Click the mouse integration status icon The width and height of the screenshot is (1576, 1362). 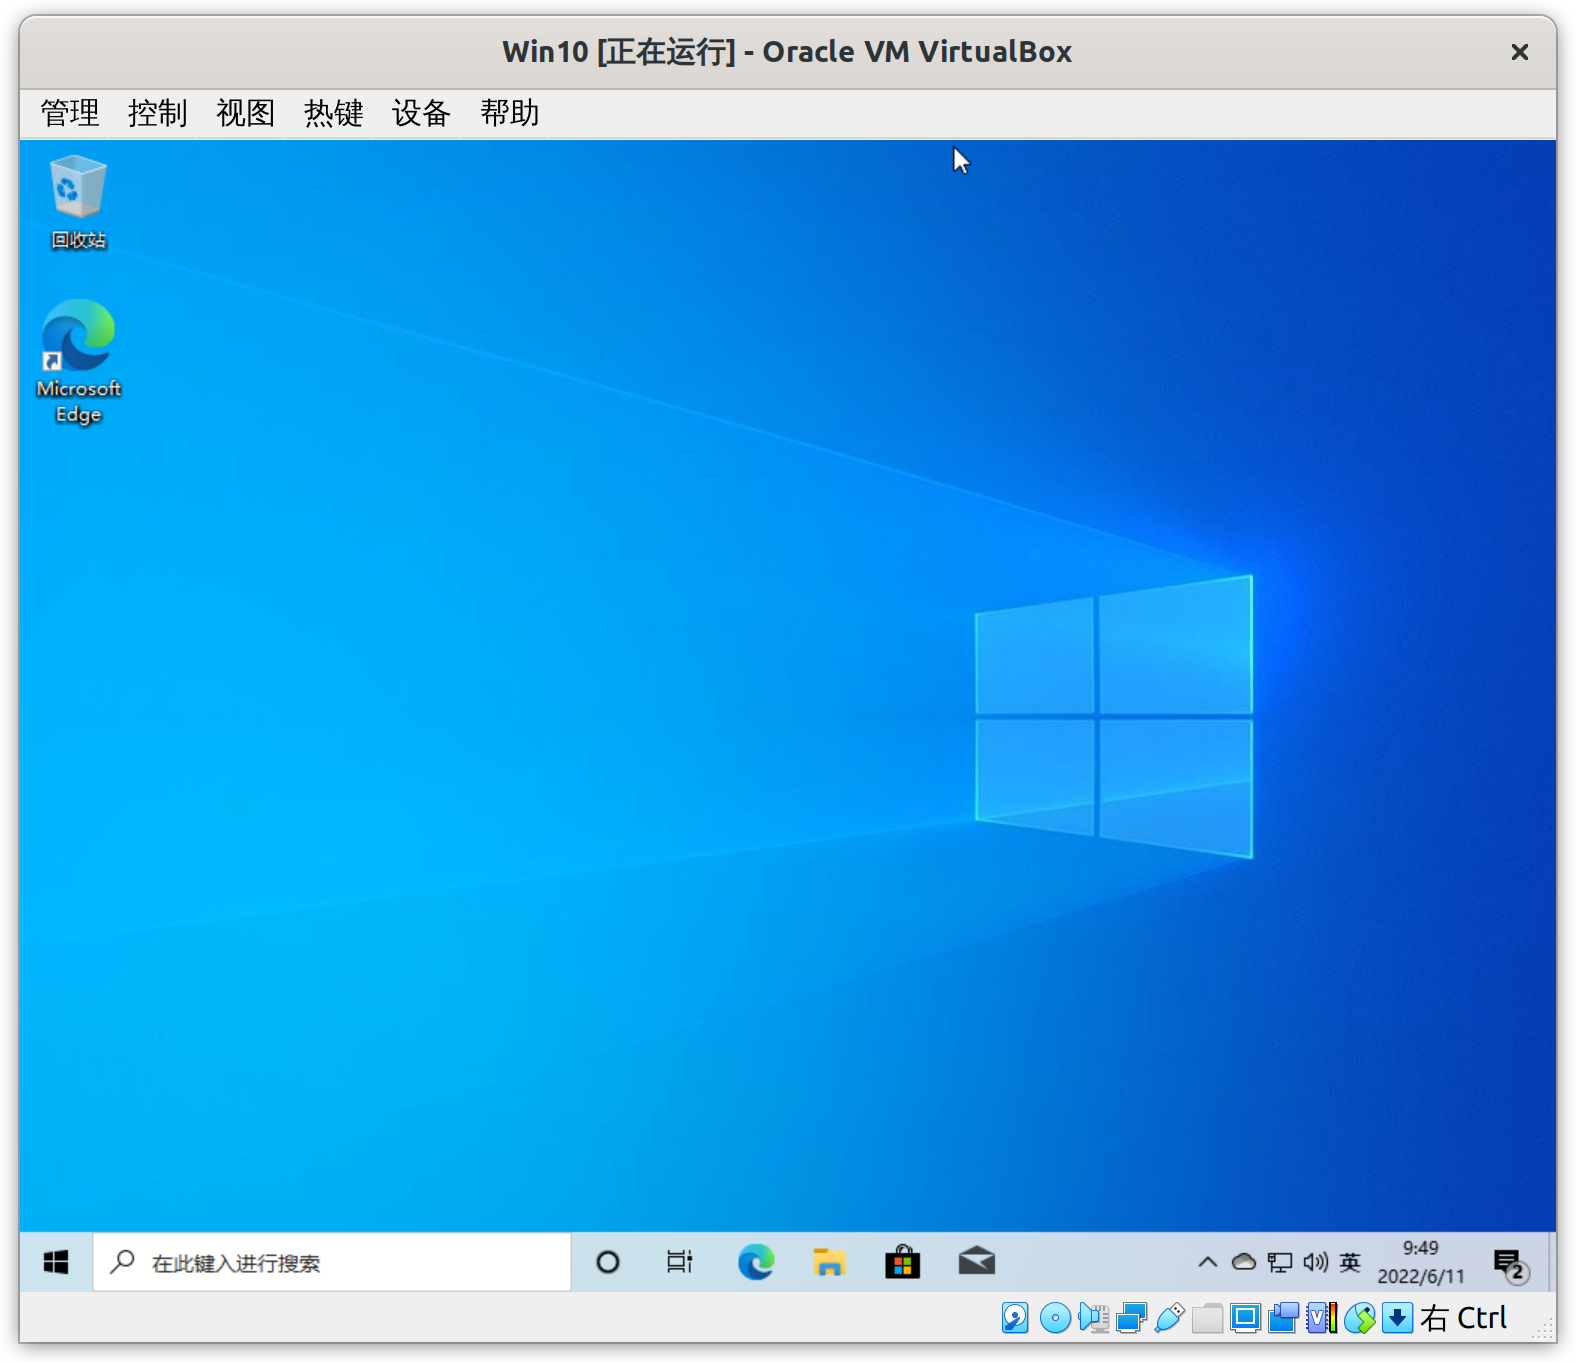(x=1360, y=1318)
